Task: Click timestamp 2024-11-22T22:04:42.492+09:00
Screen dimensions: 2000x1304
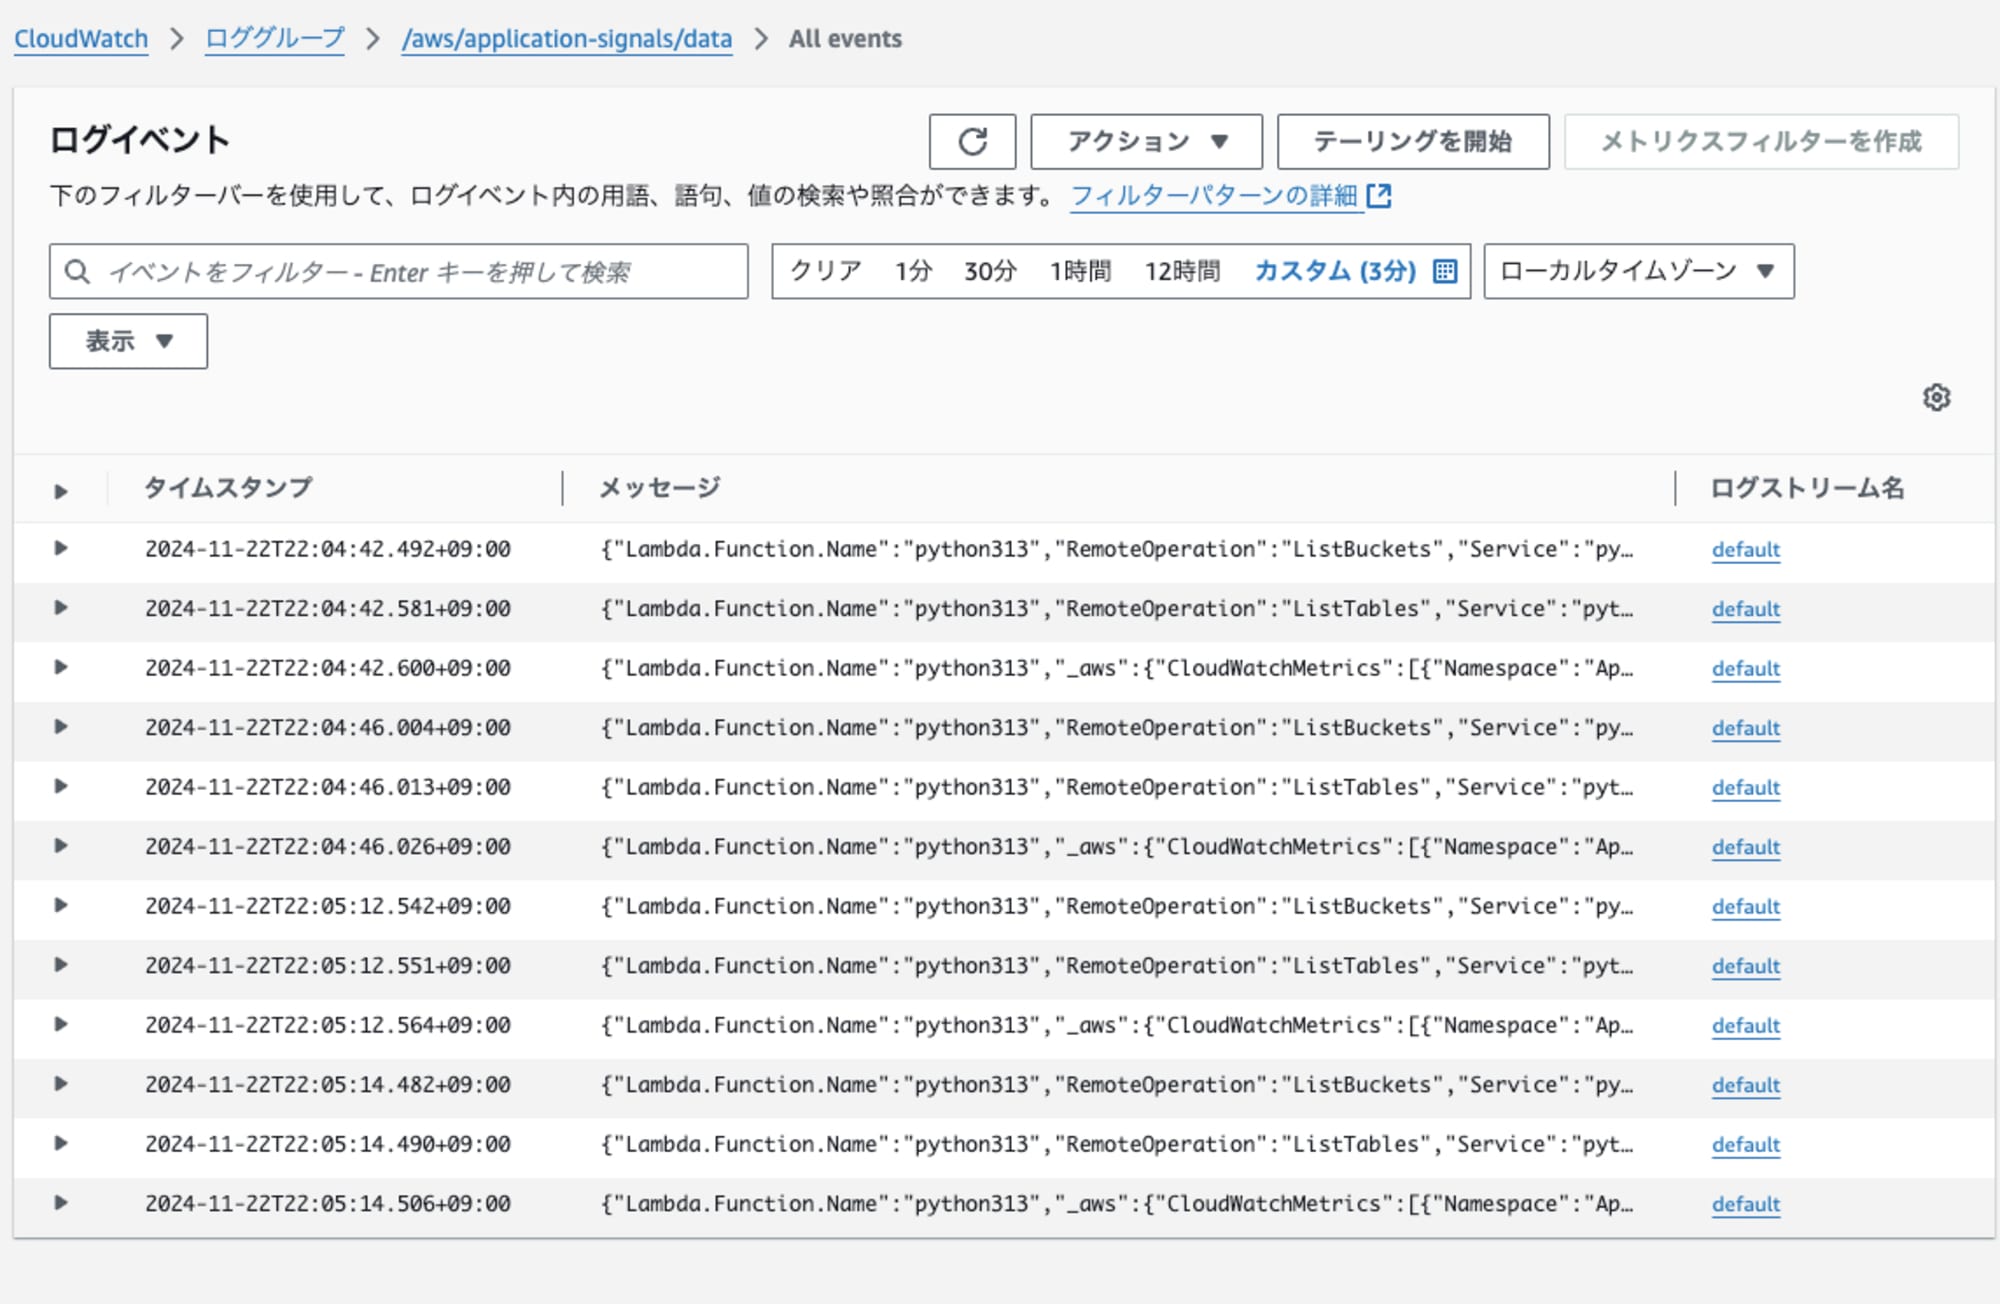Action: click(x=328, y=549)
